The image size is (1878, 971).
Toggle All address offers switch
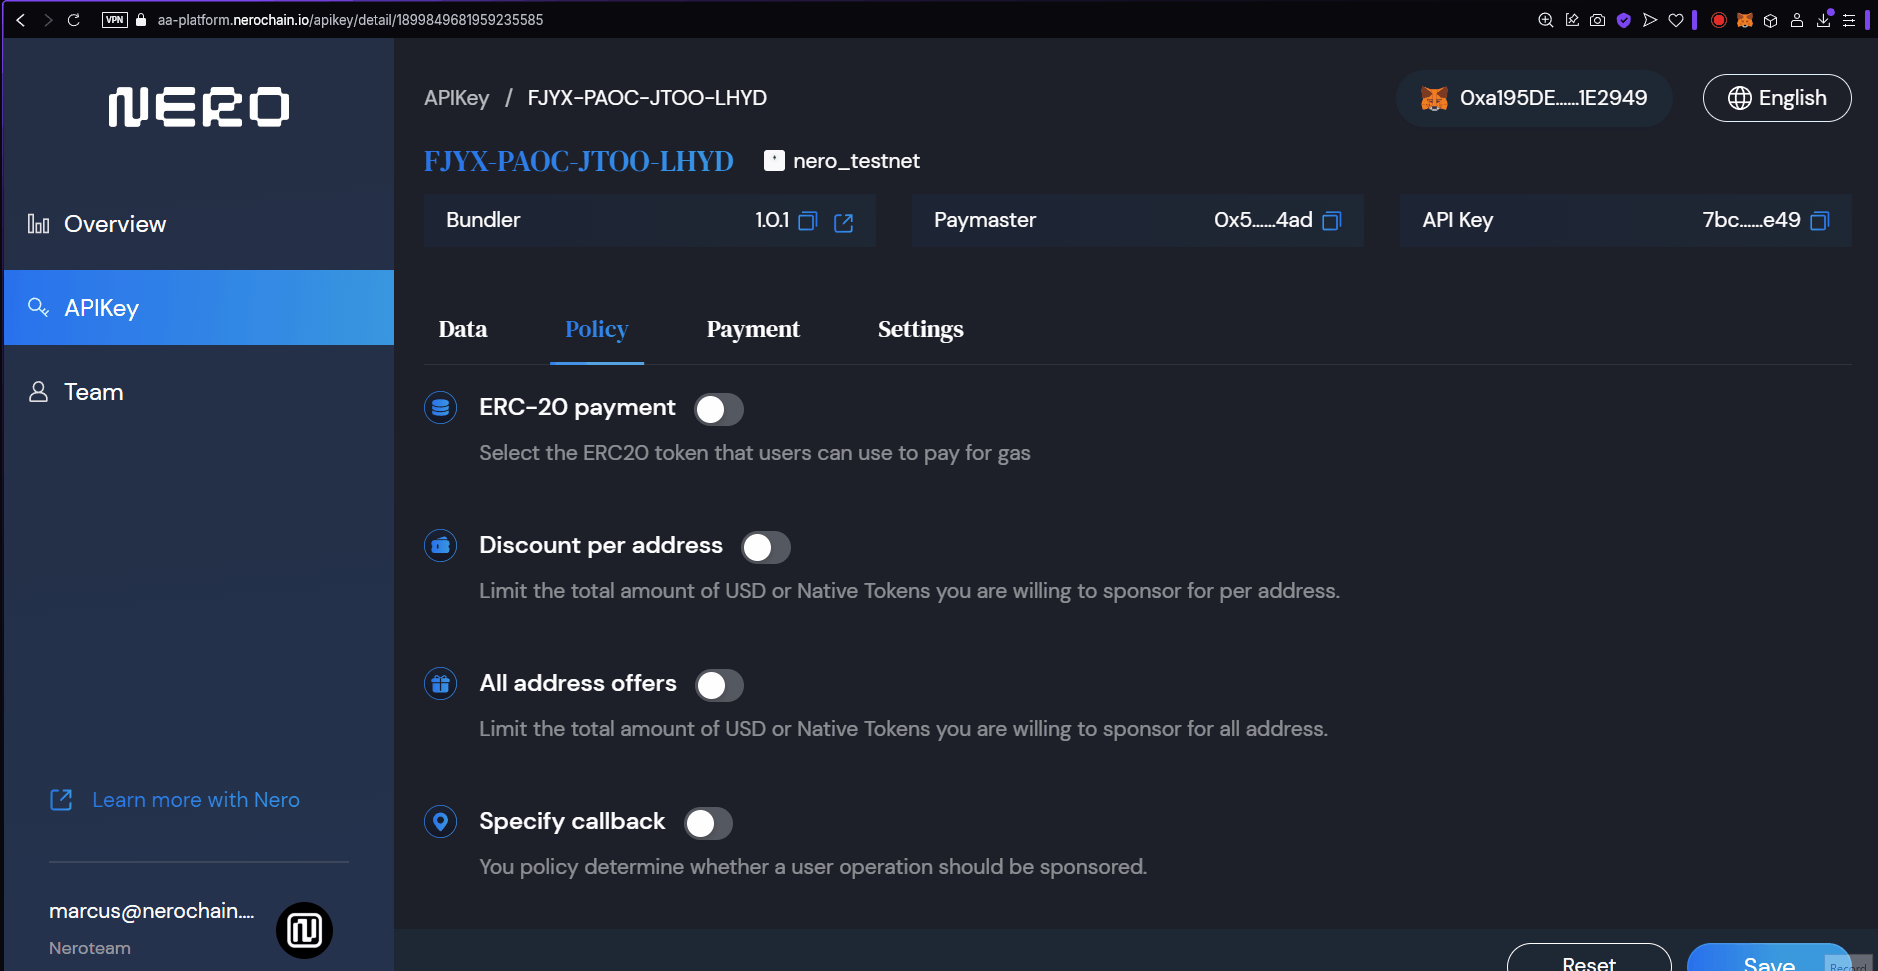tap(719, 685)
